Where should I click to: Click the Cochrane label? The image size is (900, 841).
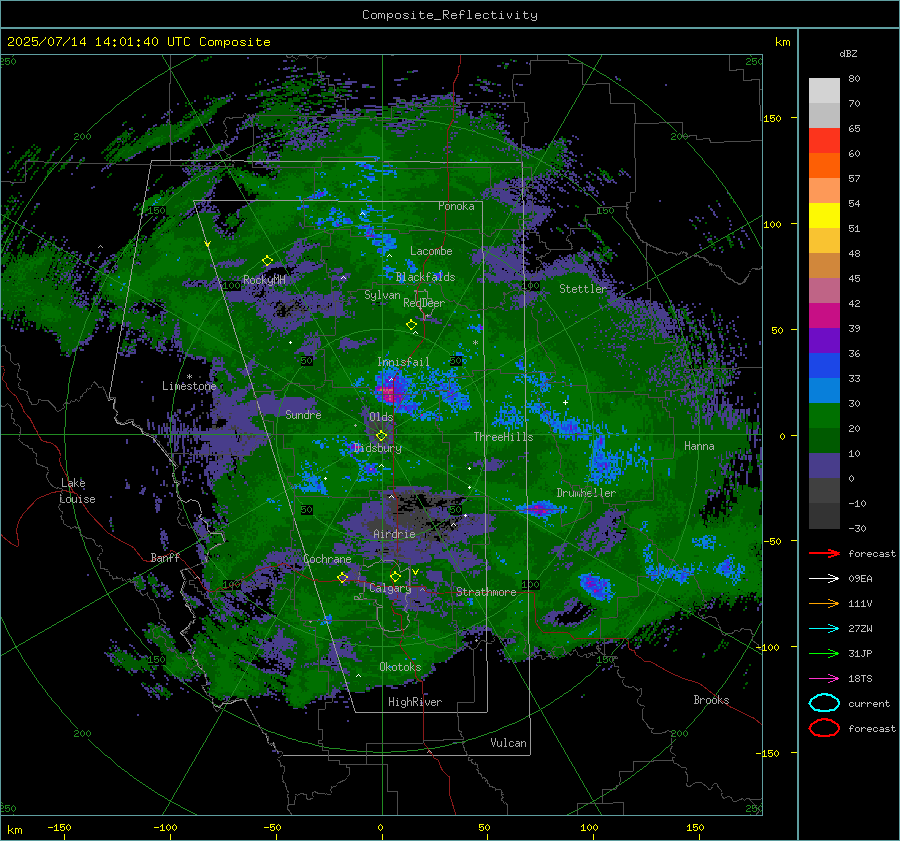327,559
